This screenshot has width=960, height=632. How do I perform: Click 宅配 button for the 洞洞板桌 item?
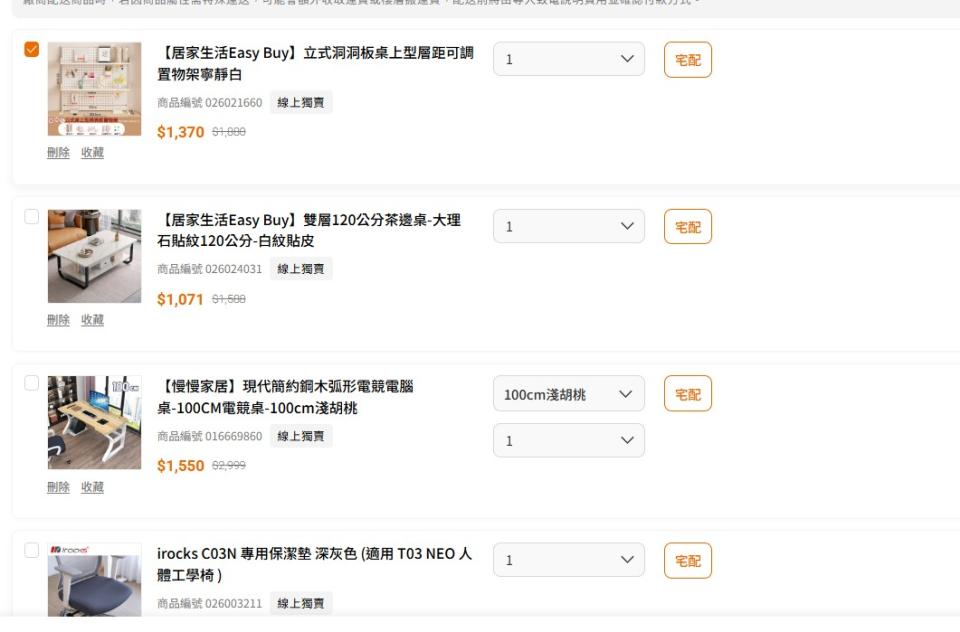pyautogui.click(x=688, y=60)
